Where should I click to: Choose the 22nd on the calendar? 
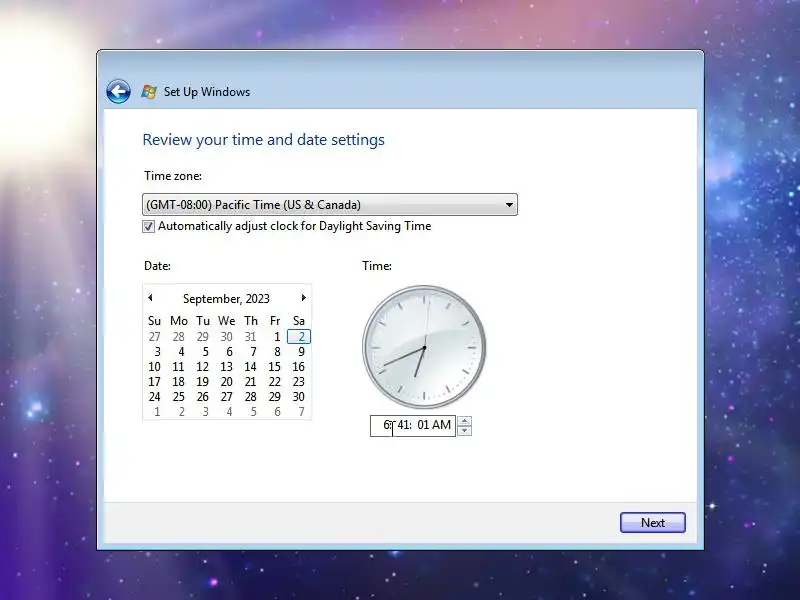click(x=274, y=382)
